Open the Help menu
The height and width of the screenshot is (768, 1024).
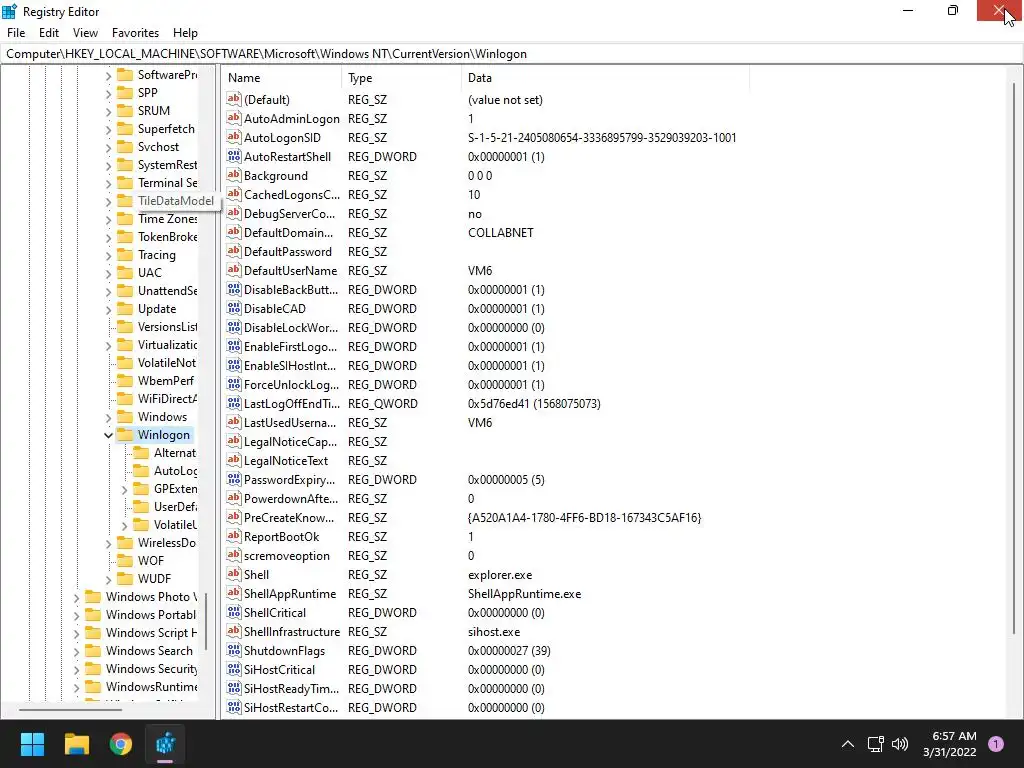[185, 33]
